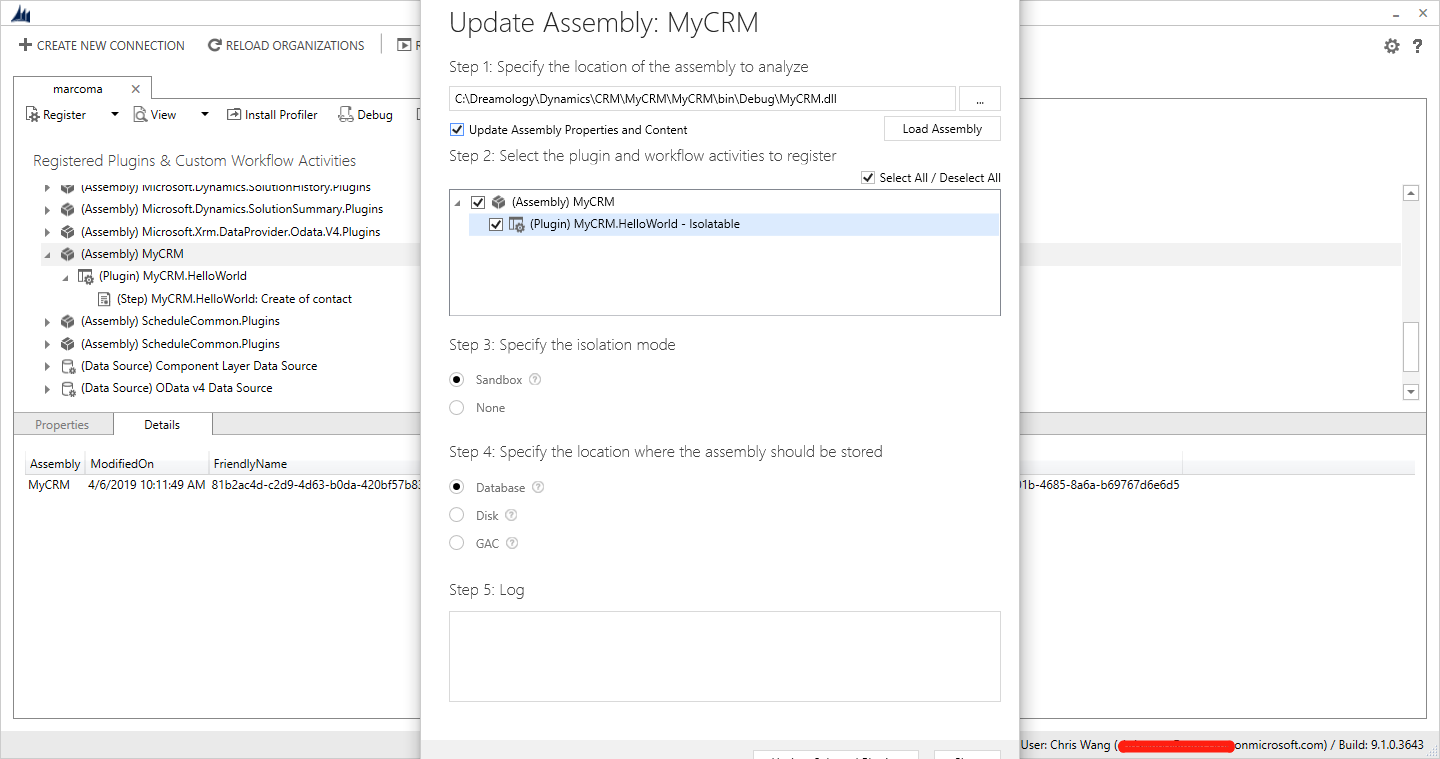Click the assembly cube icon beside MyCRM
The height and width of the screenshot is (759, 1440).
point(66,253)
